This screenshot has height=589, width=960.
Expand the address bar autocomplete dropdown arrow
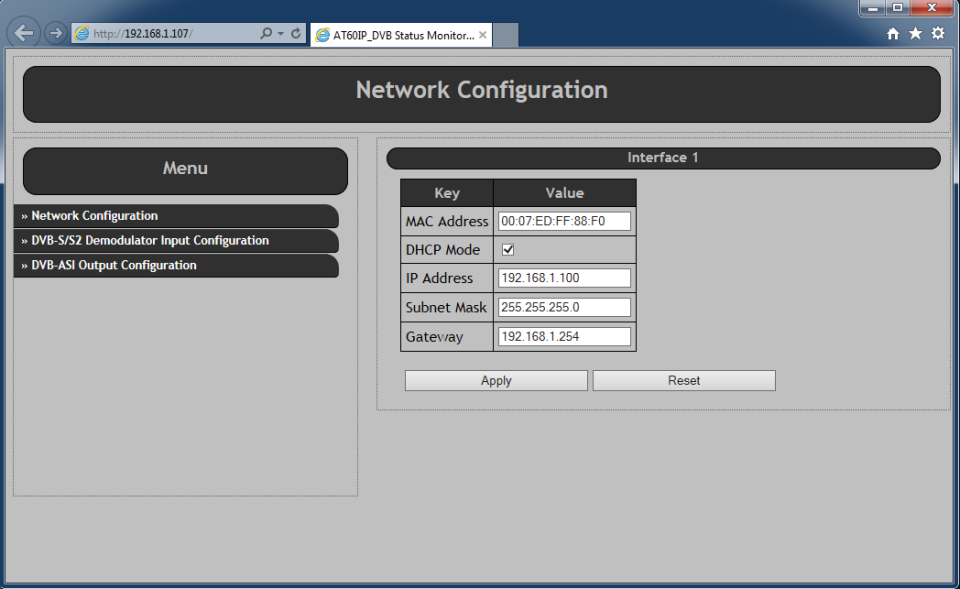(281, 34)
